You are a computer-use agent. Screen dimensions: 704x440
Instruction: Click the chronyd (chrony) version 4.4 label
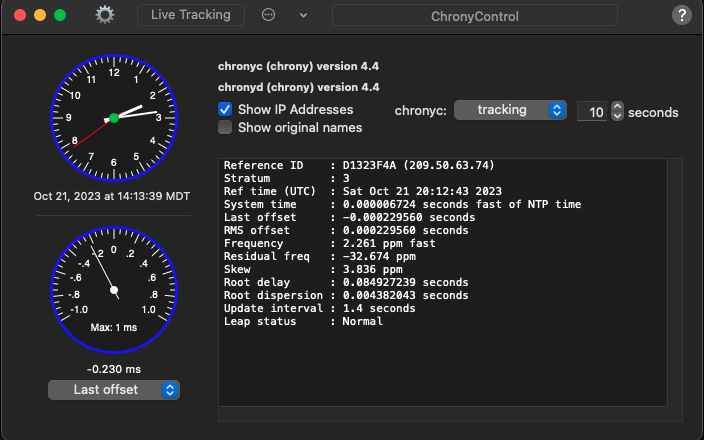pos(299,87)
